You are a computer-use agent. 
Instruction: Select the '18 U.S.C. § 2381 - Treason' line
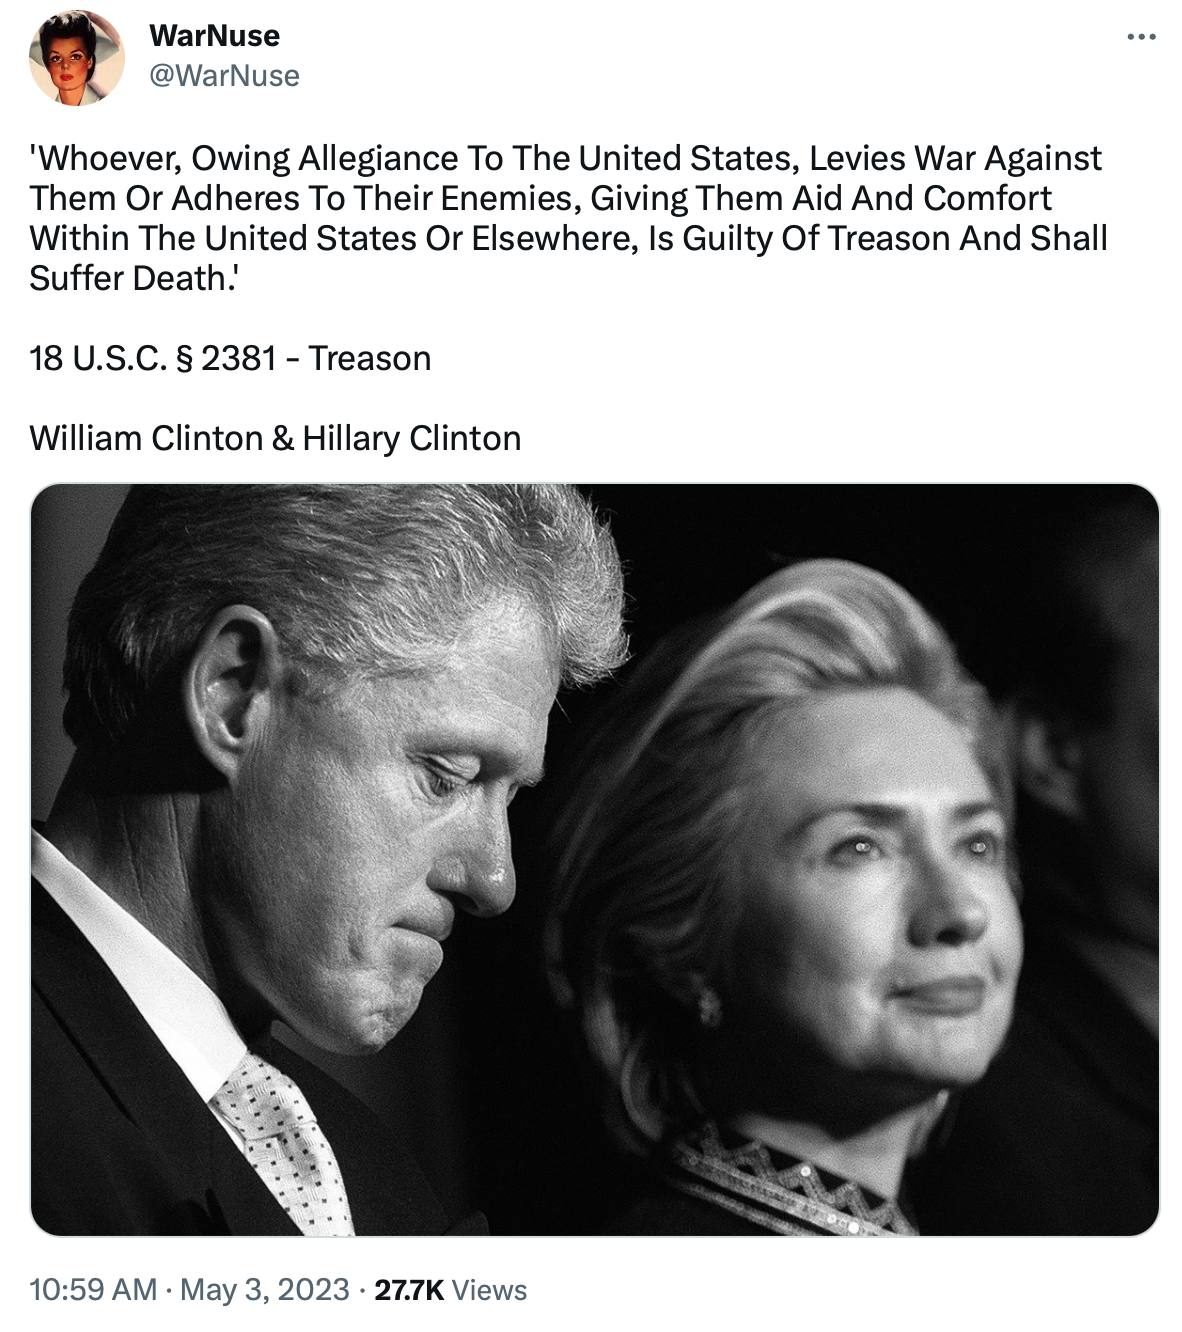230,358
